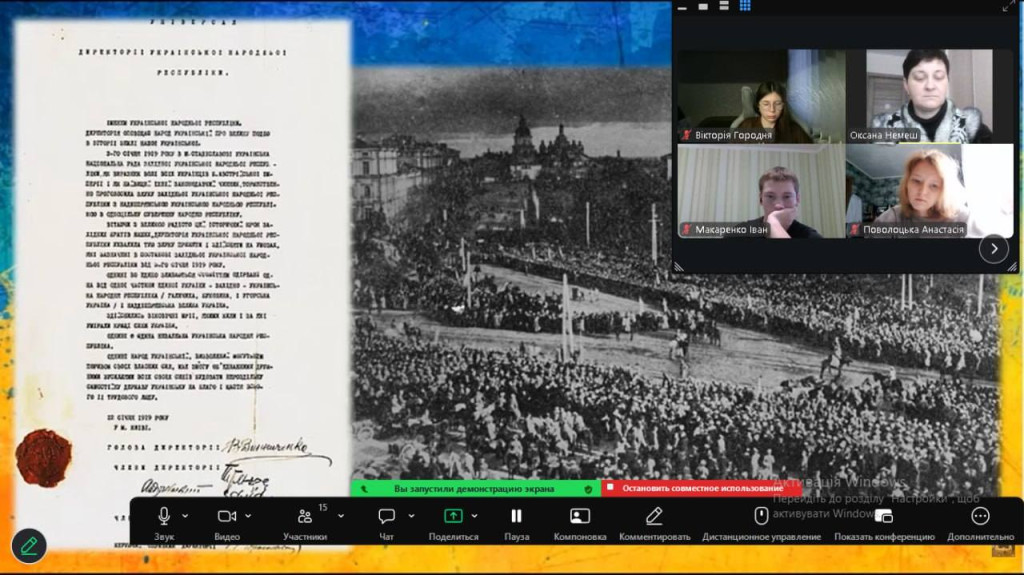This screenshot has height=575, width=1024.
Task: Click the green screen-sharing status banner
Action: tap(476, 488)
